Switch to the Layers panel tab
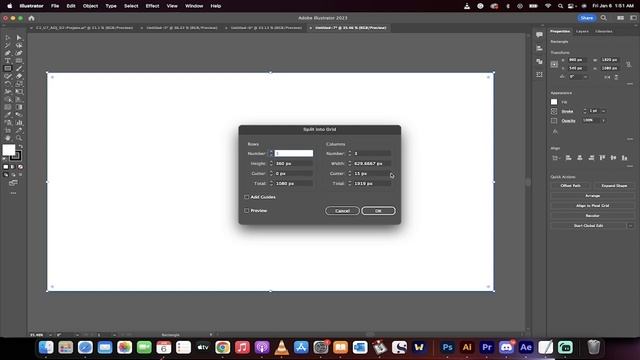The width and height of the screenshot is (640, 360). pyautogui.click(x=582, y=31)
